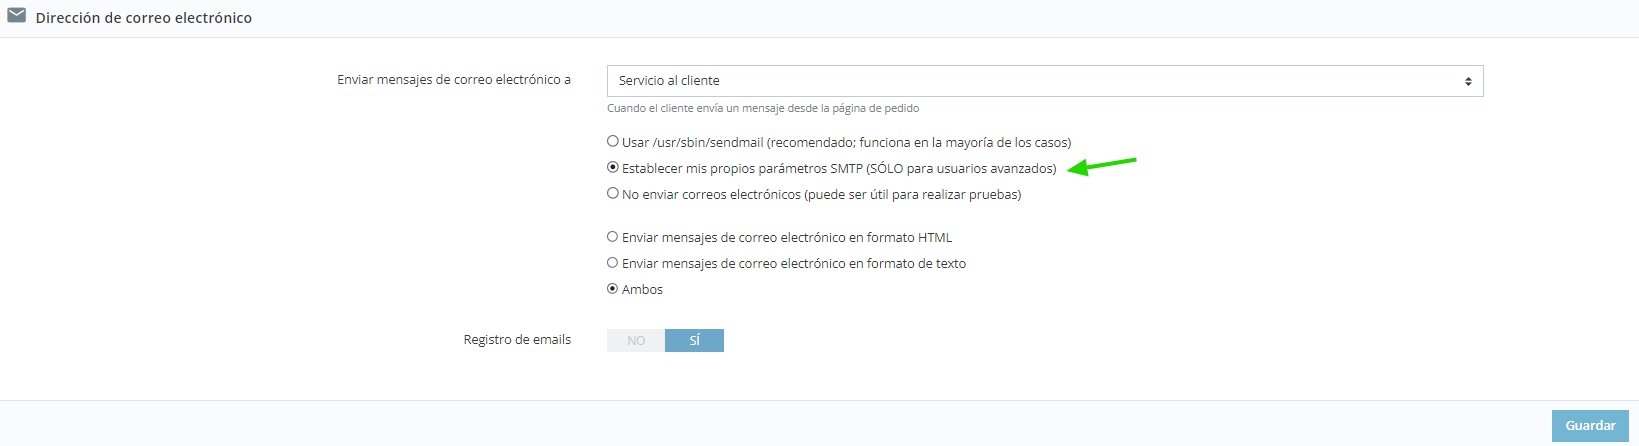
Task: Select Establecer mis propios parámetros SMTP radio
Action: pyautogui.click(x=613, y=168)
